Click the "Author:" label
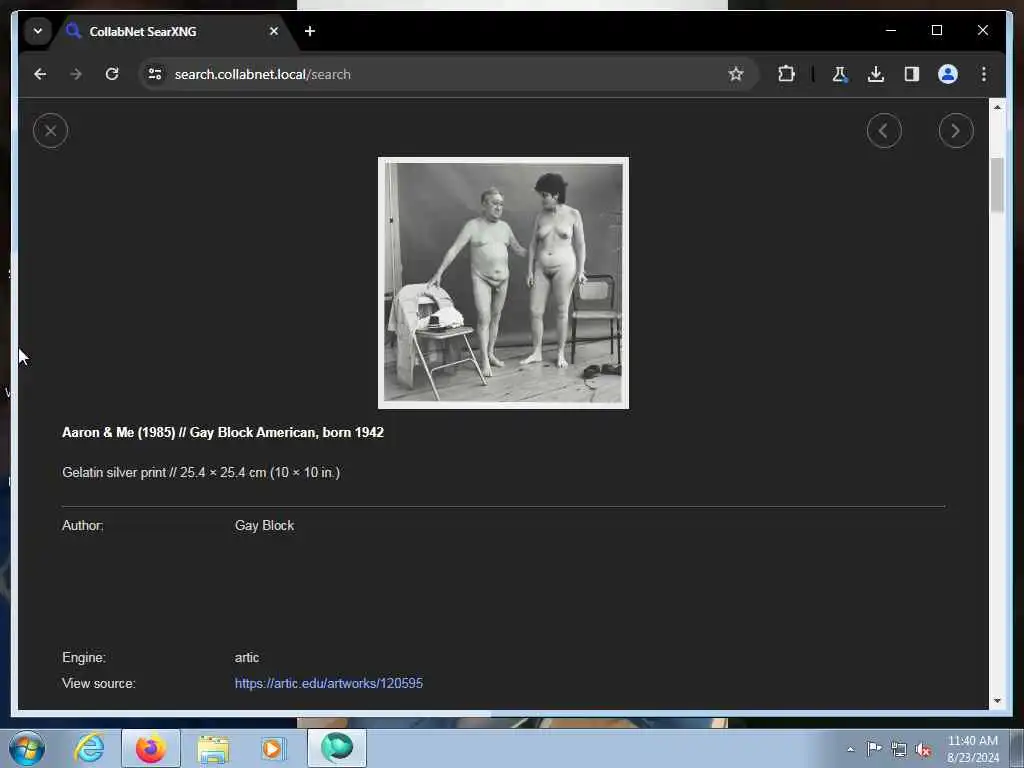The height and width of the screenshot is (768, 1024). point(83,526)
